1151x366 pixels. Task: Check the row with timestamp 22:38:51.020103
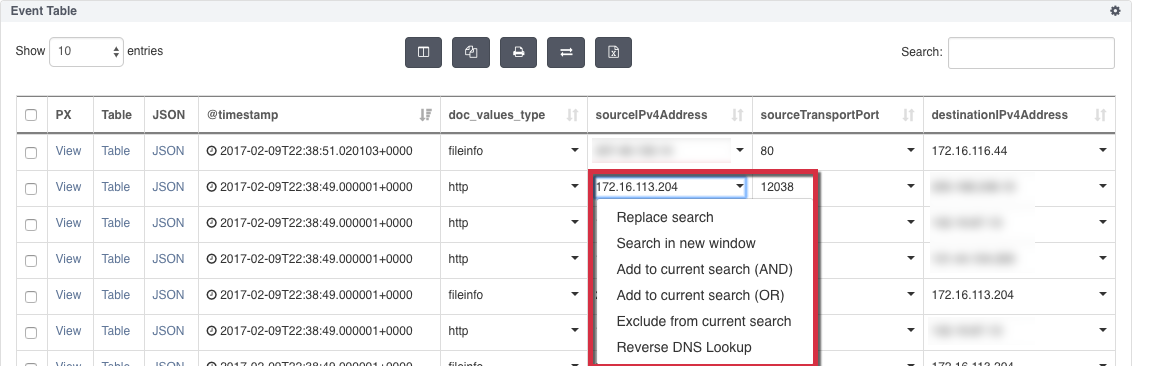[x=31, y=153]
